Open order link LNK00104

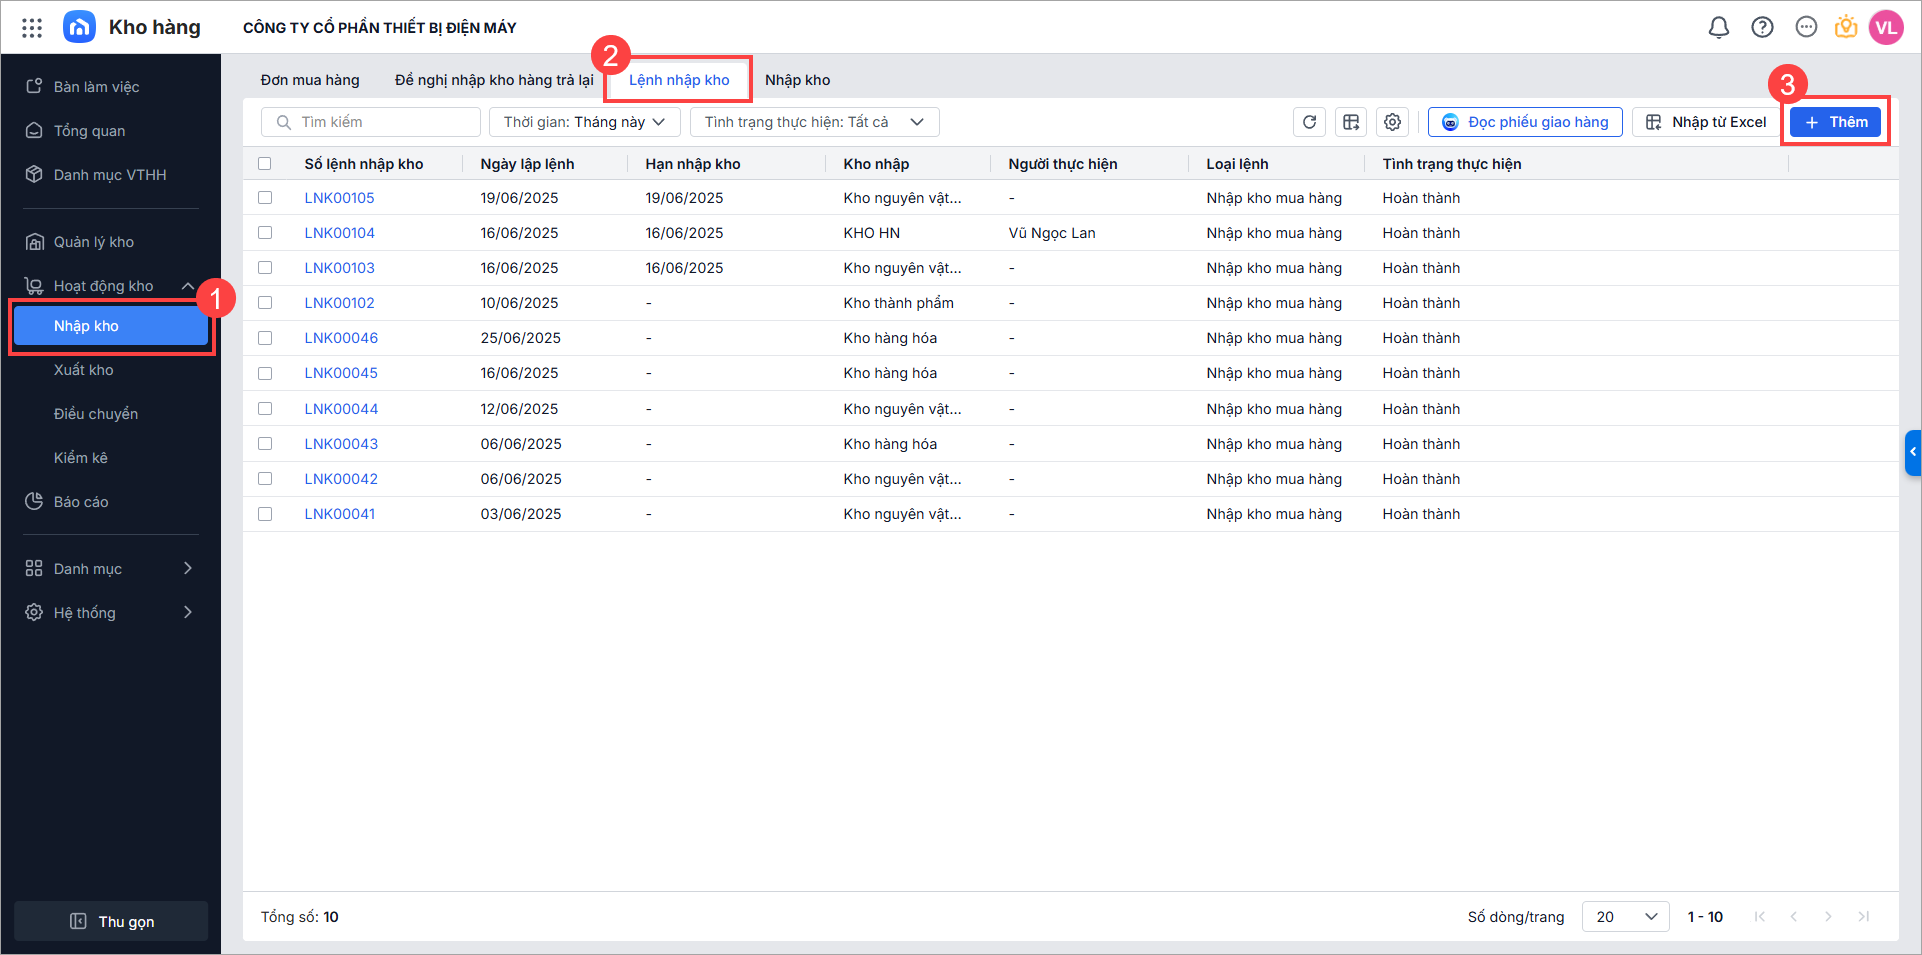pos(339,233)
